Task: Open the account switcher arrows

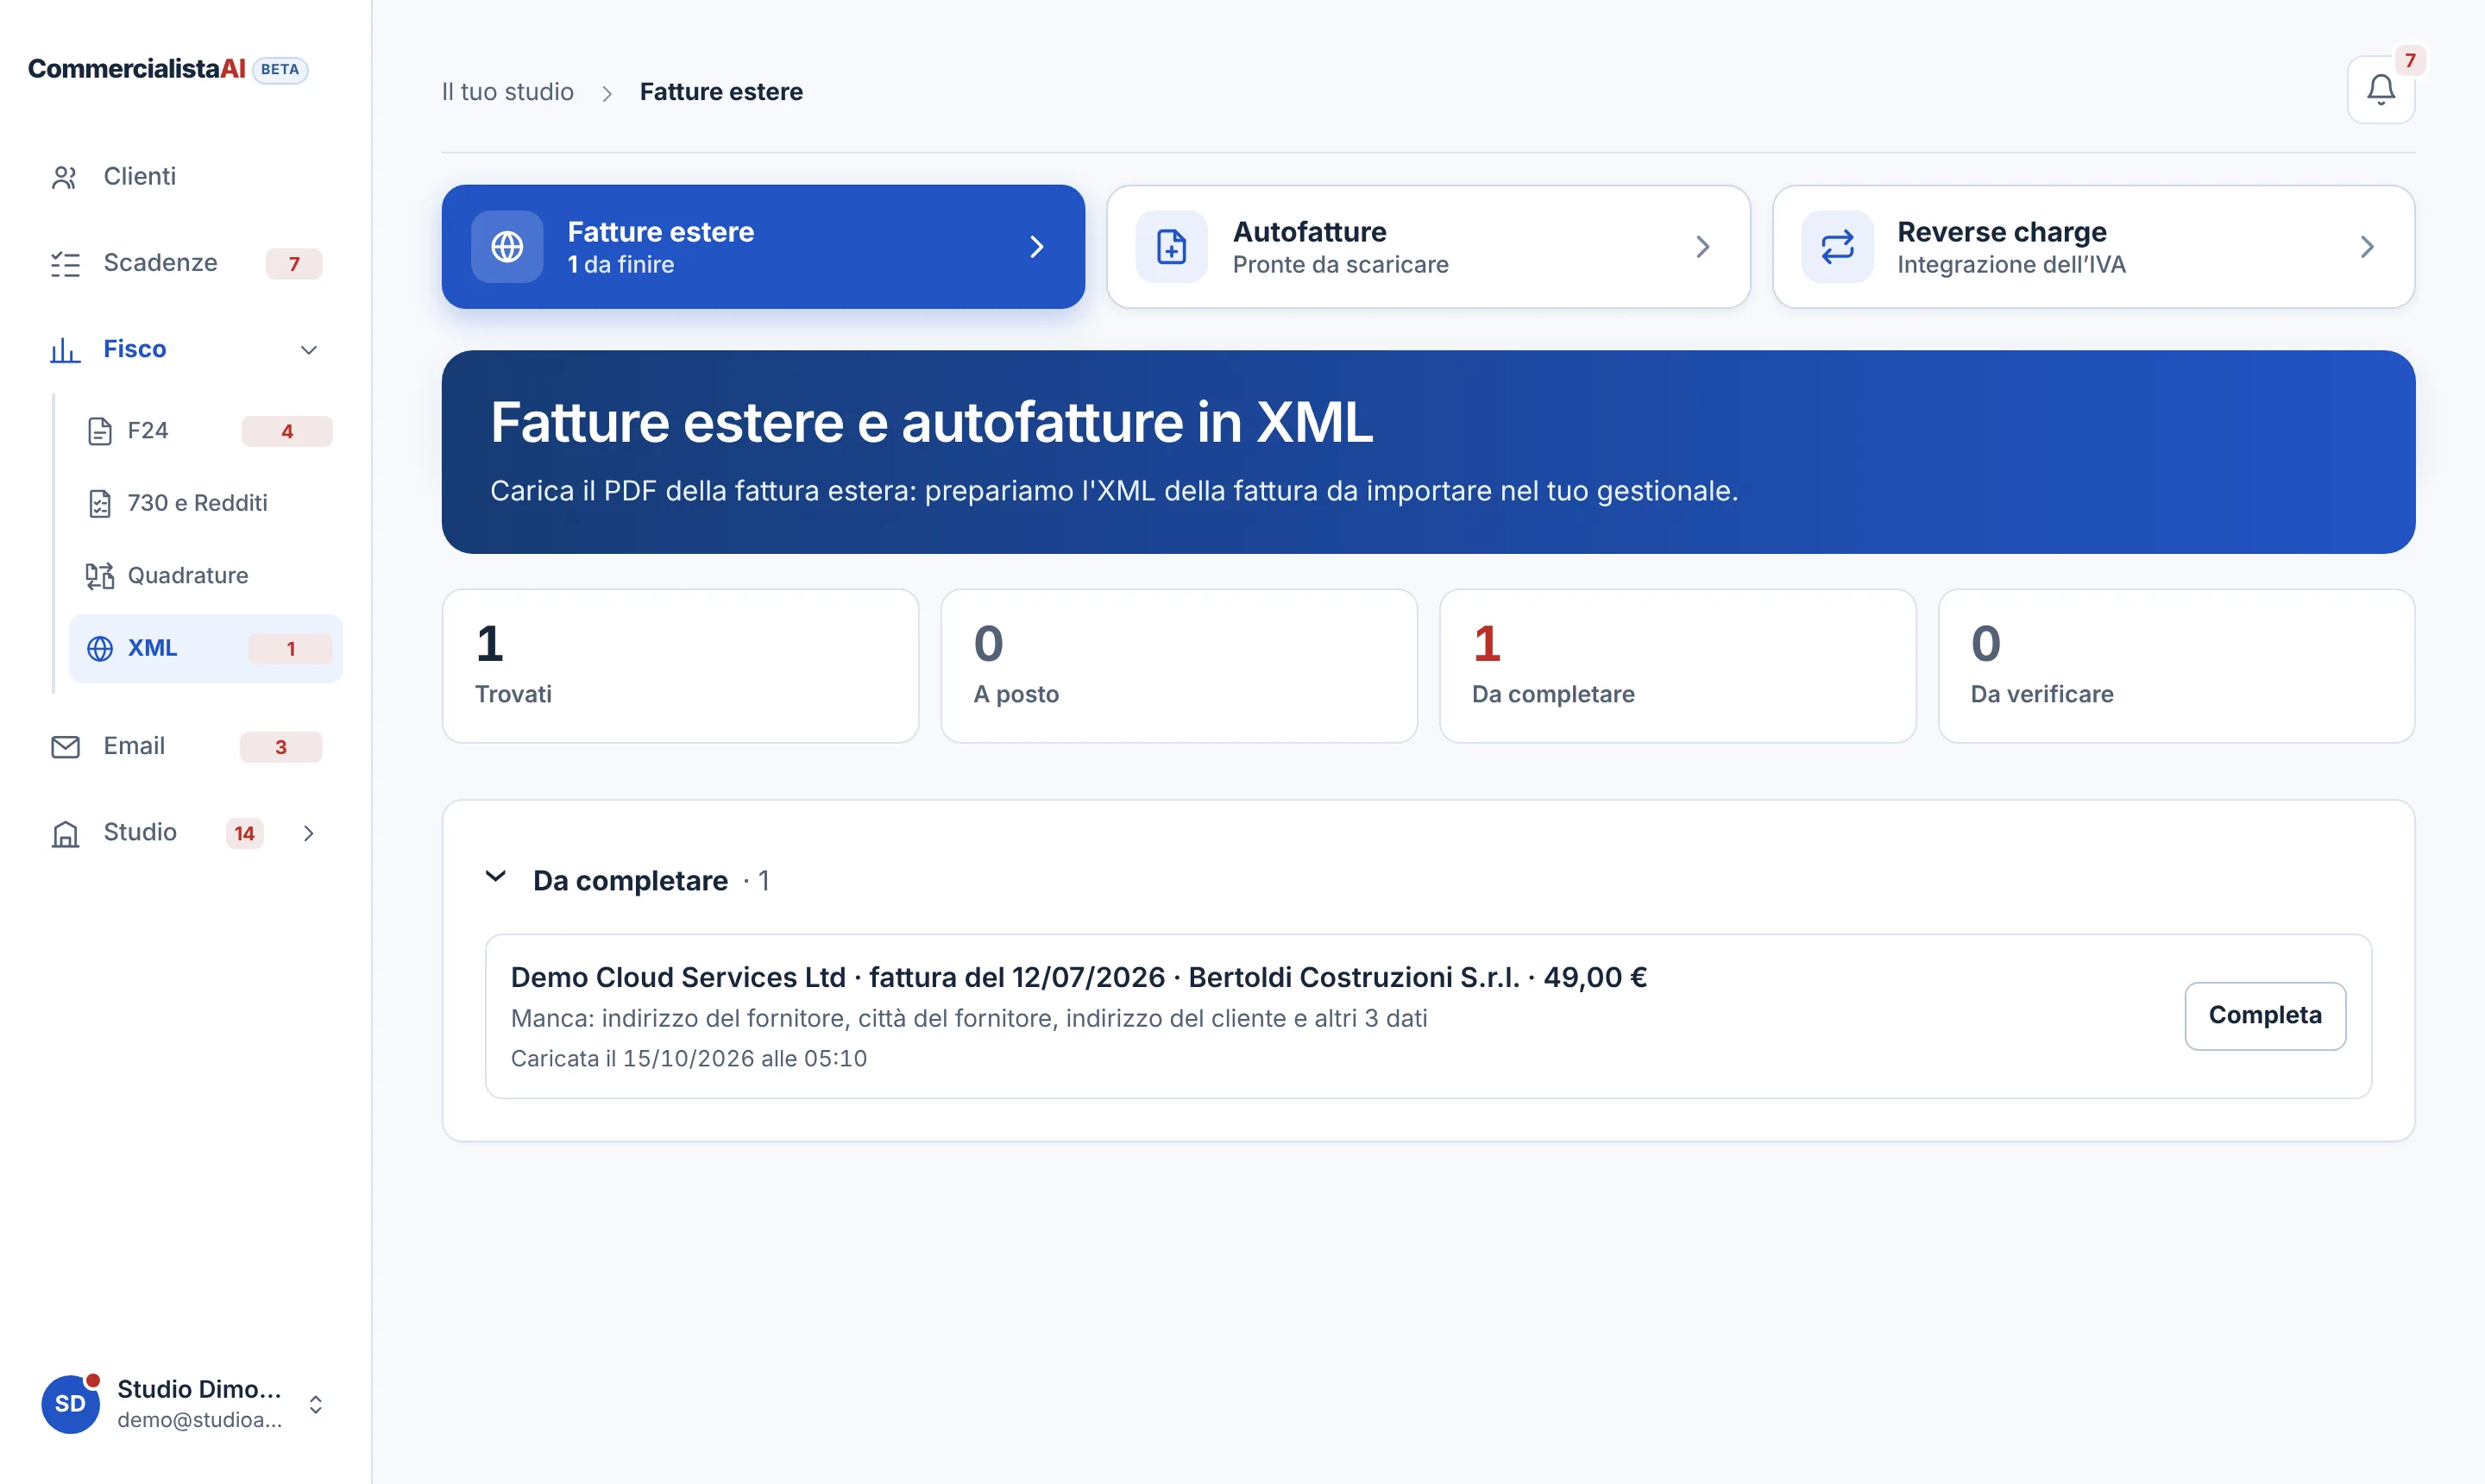Action: pos(315,1404)
